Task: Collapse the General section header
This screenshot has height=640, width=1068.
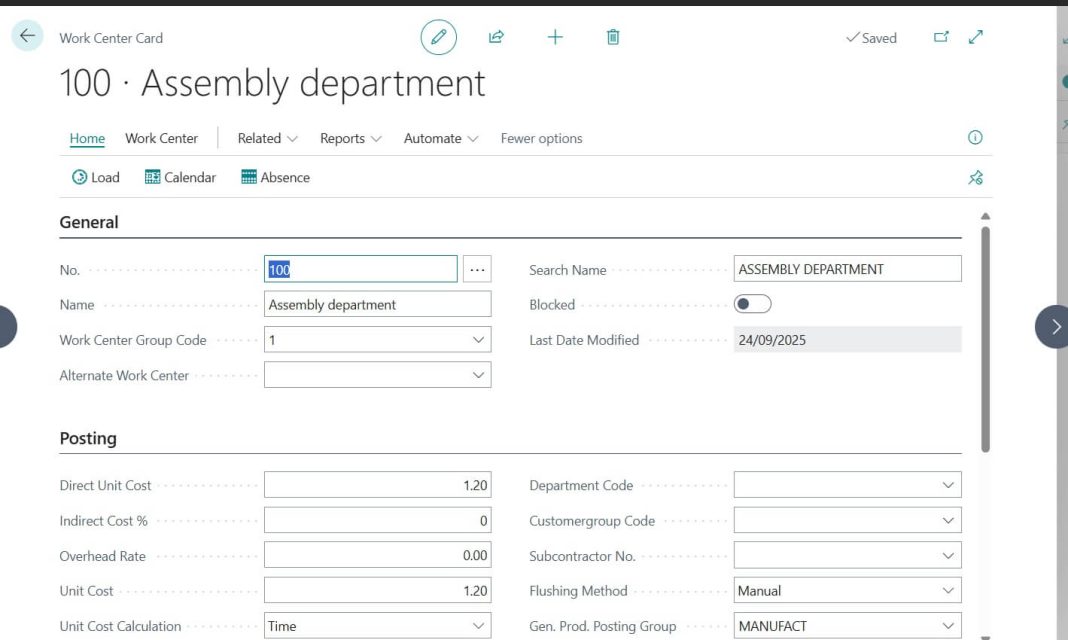Action: coord(88,222)
